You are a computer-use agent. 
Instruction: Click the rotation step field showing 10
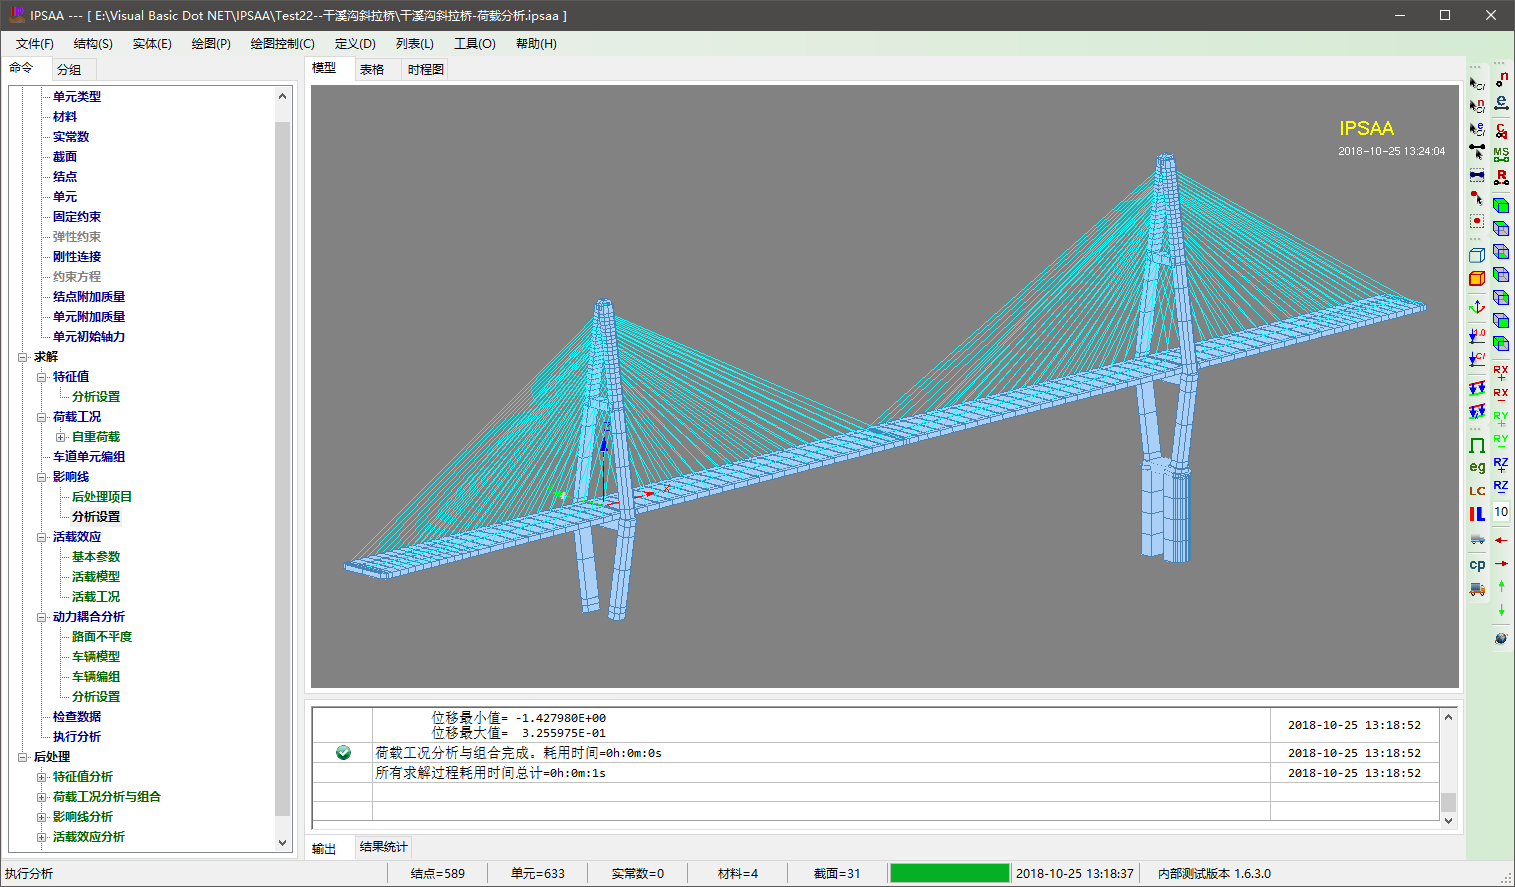coord(1501,512)
